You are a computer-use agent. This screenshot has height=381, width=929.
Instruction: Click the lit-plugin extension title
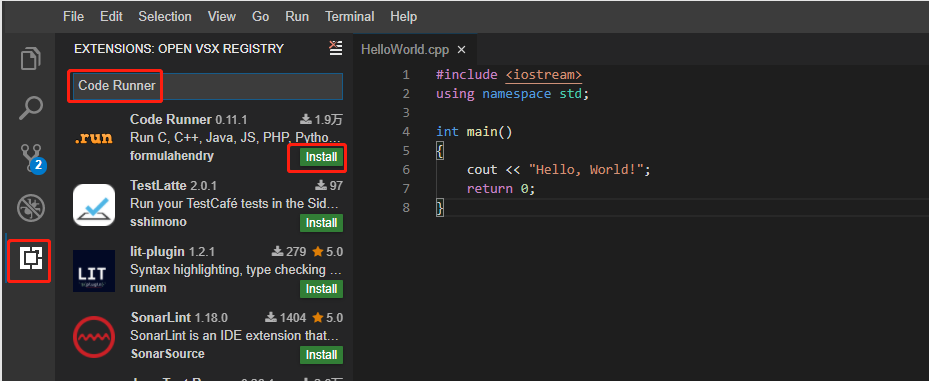tap(157, 251)
